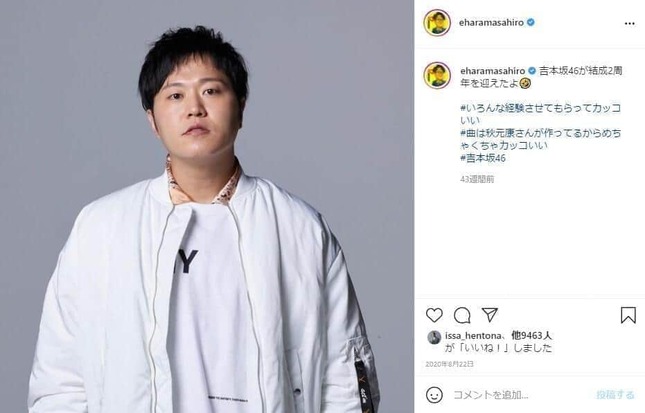
Task: Open eharamasahiro username link in caption
Action: pyautogui.click(x=492, y=71)
